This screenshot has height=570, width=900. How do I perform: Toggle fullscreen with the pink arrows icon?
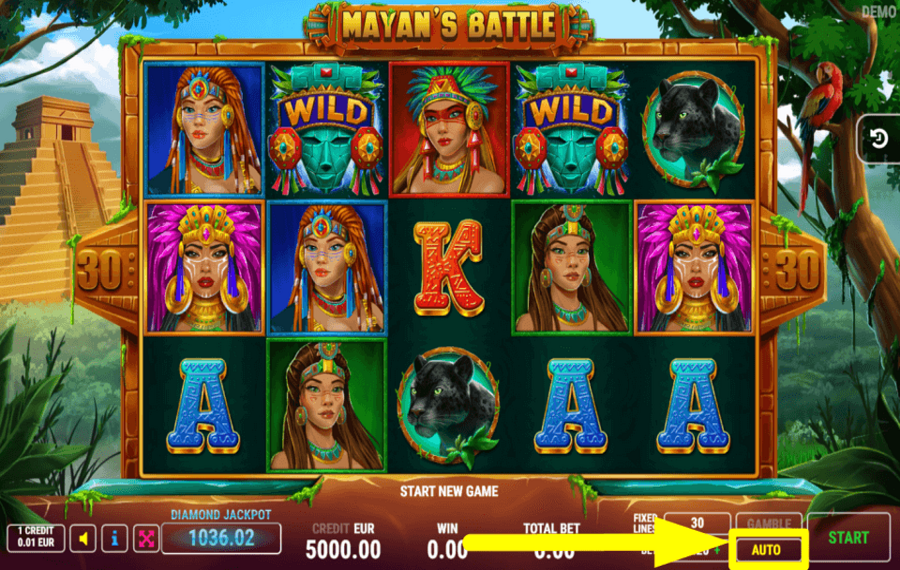[x=146, y=539]
